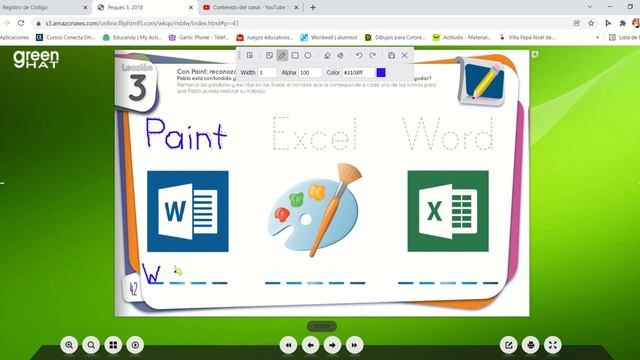Save the annotations with the disk icon

tap(391, 55)
